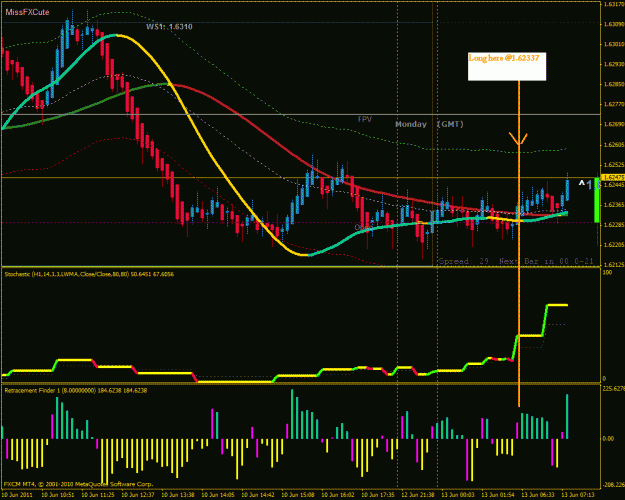Click the Retracement Finder 1 indicator title
Screen dimensions: 625x500
coord(76,391)
